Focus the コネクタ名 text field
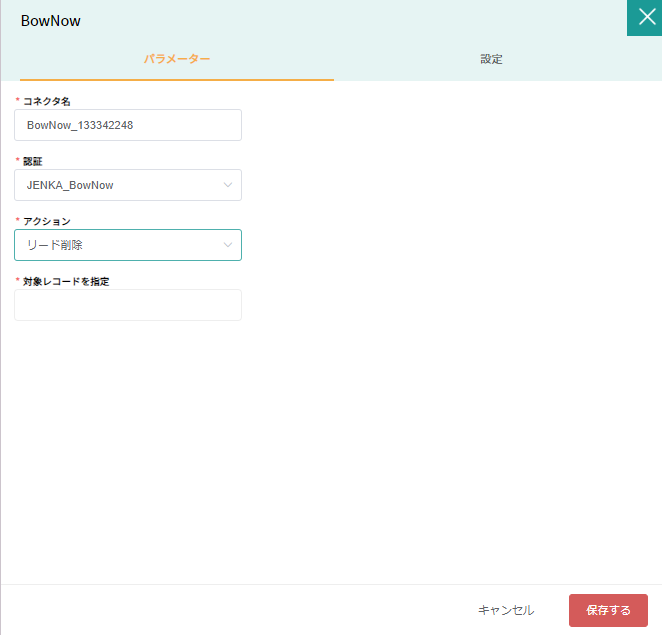The height and width of the screenshot is (635, 662). [x=128, y=125]
